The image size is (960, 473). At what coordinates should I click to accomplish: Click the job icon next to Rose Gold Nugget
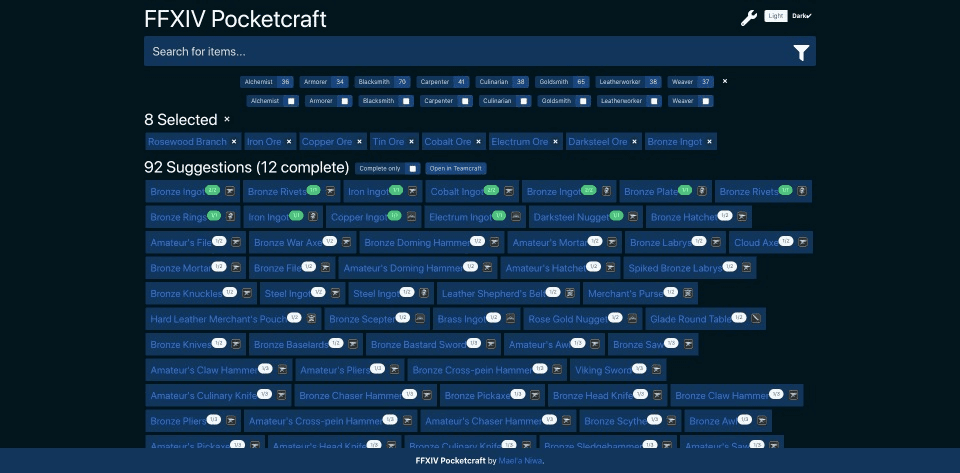tap(632, 319)
